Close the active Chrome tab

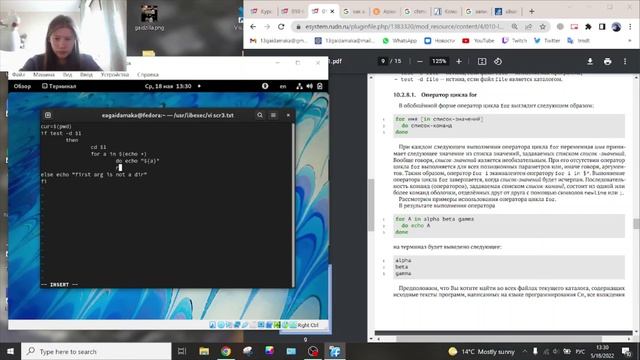pos(332,11)
